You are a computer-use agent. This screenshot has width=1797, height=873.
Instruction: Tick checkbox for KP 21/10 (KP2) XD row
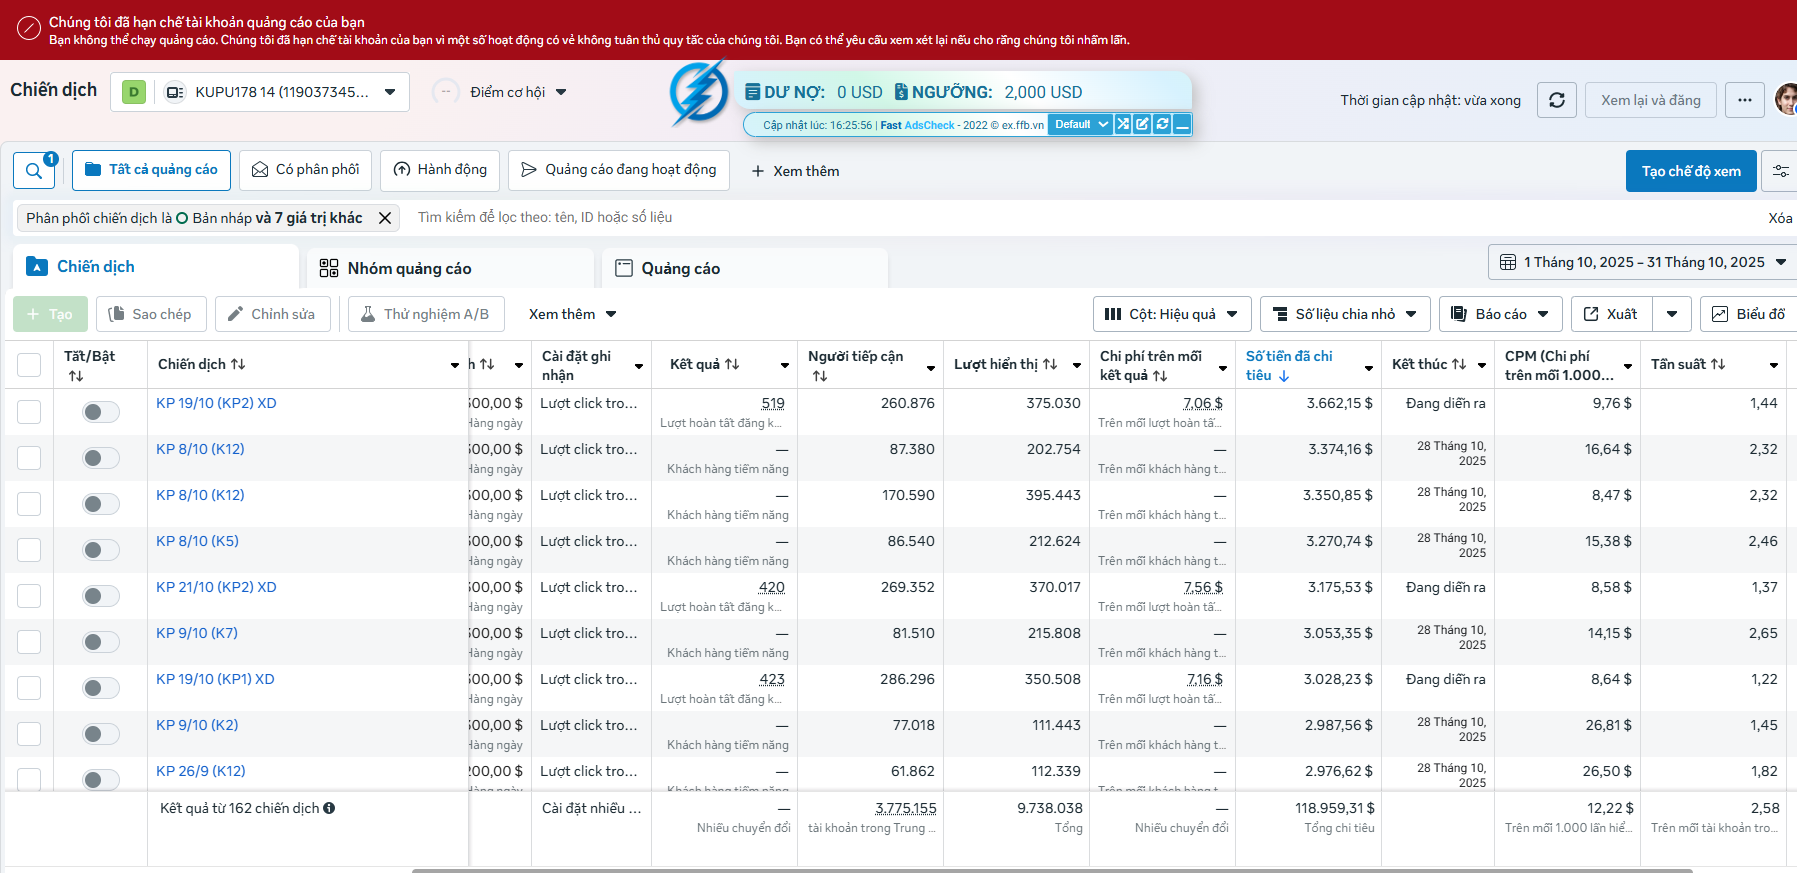tap(29, 596)
